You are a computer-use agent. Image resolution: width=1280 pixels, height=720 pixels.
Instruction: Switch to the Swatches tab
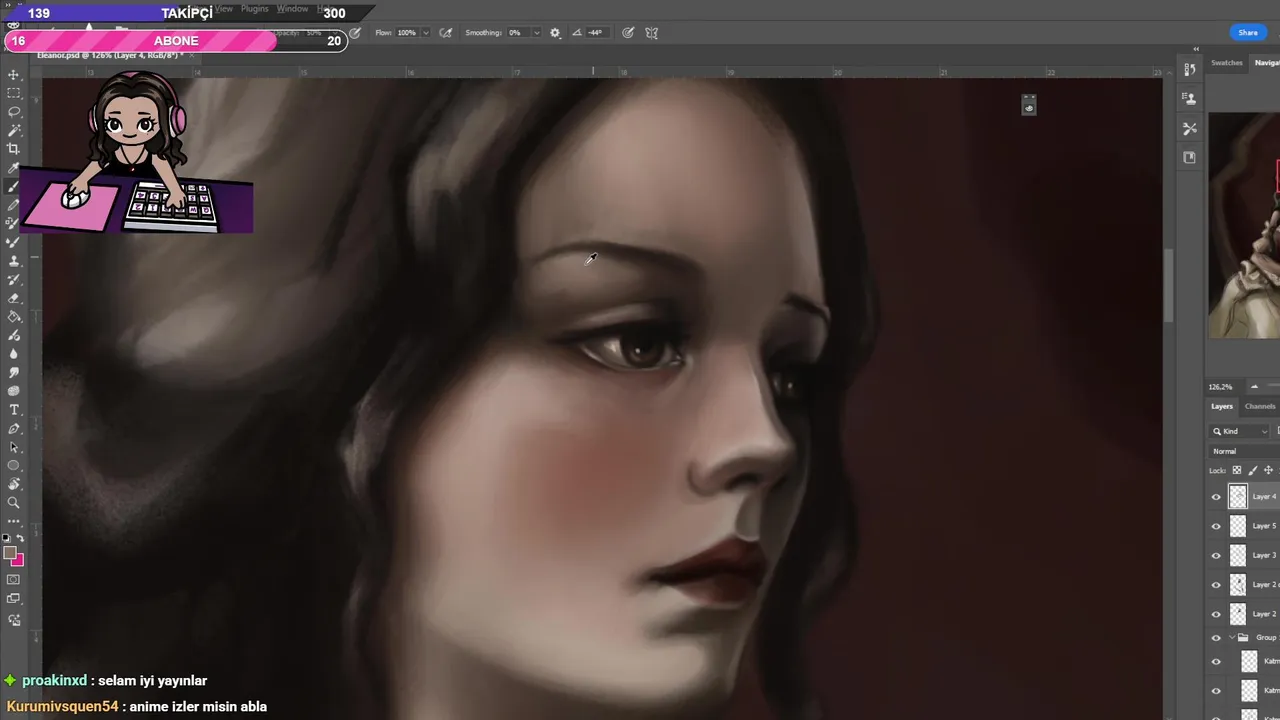point(1227,63)
